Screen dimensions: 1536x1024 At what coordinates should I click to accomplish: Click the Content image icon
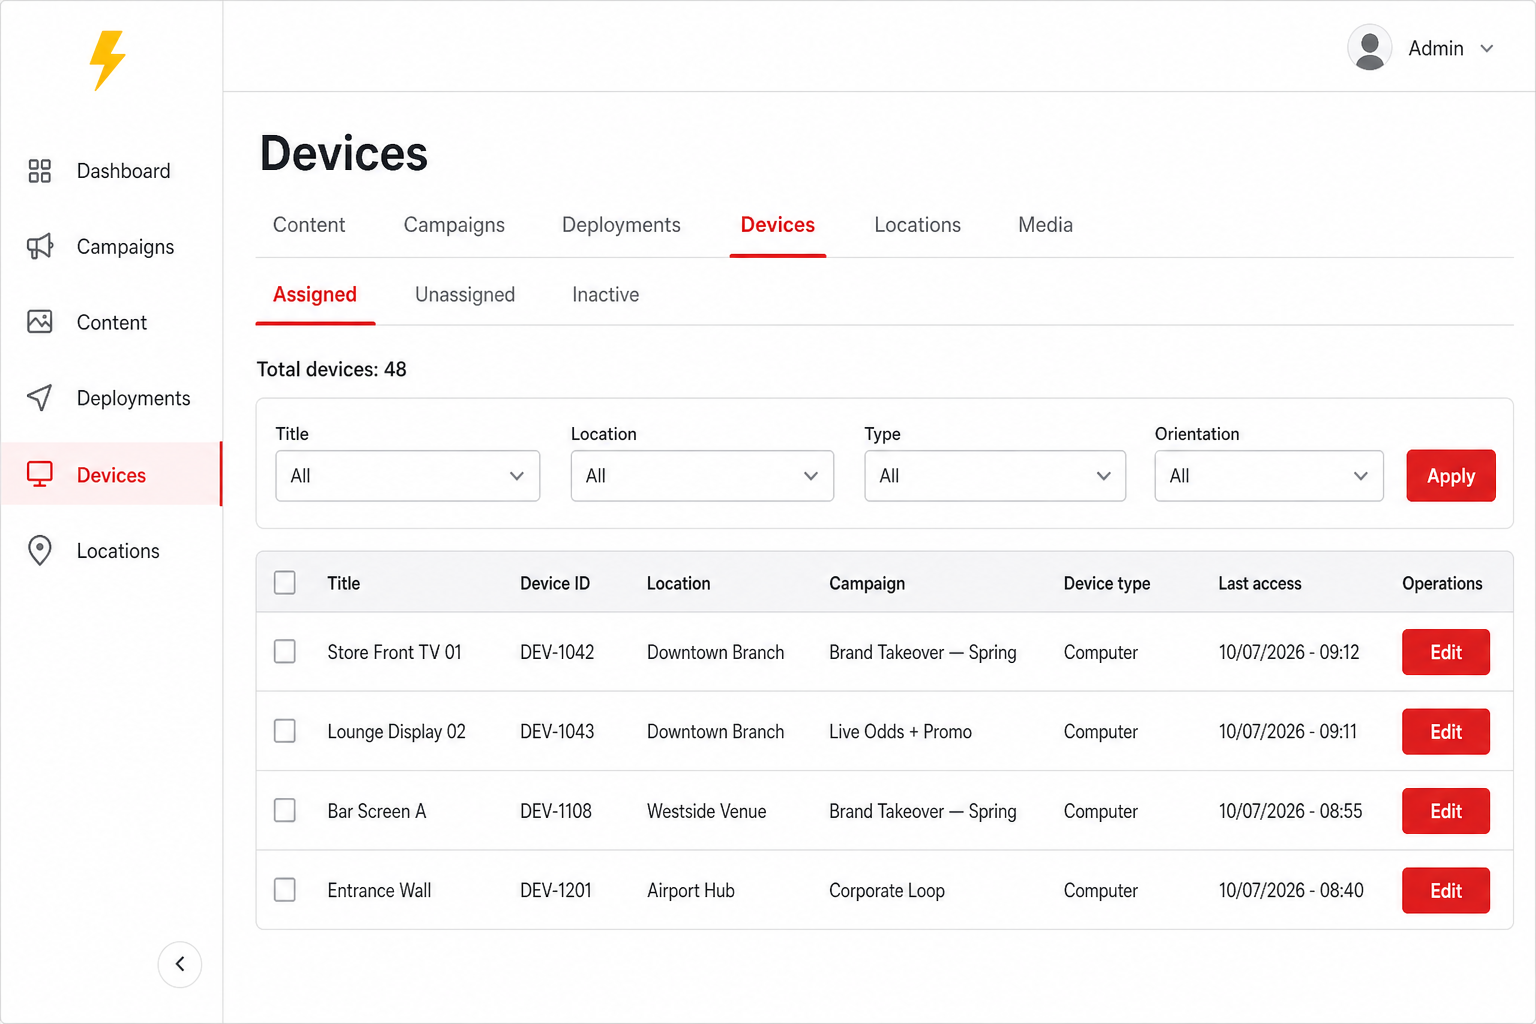(39, 322)
